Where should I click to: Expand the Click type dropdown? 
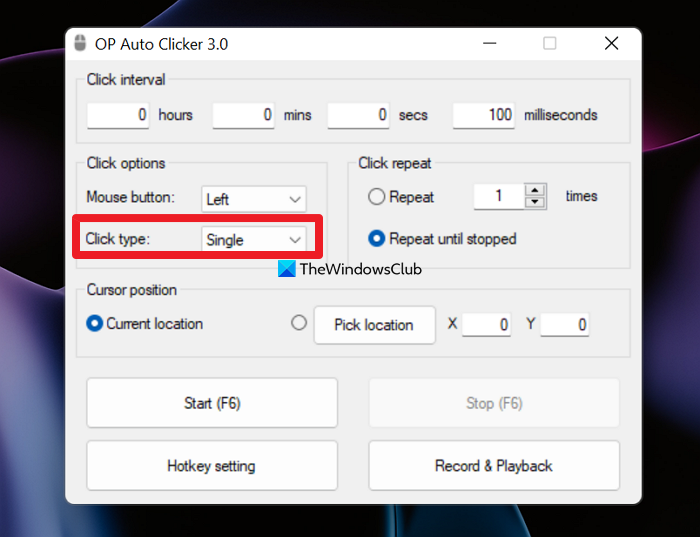click(254, 239)
